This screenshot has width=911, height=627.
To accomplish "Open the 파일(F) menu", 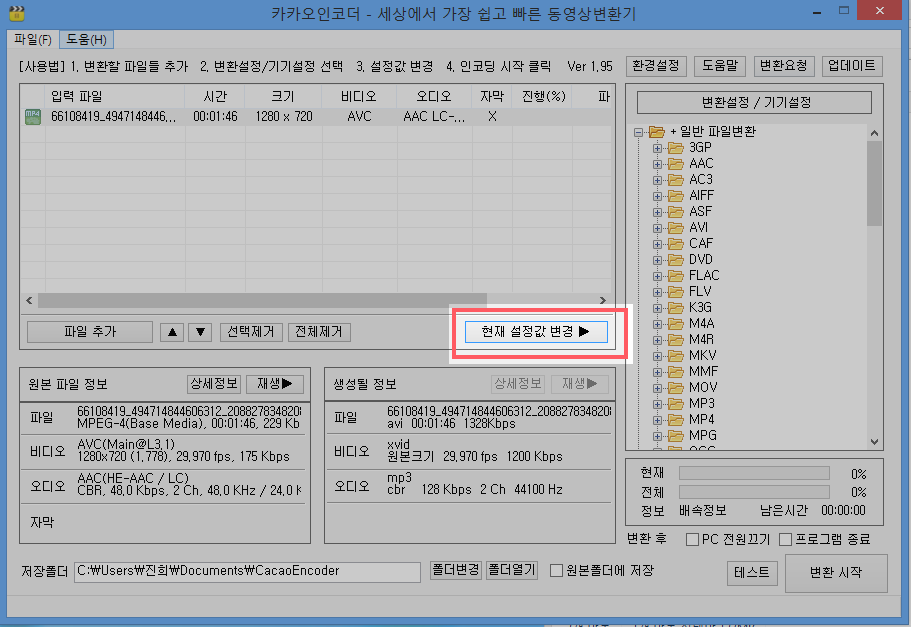I will click(33, 40).
